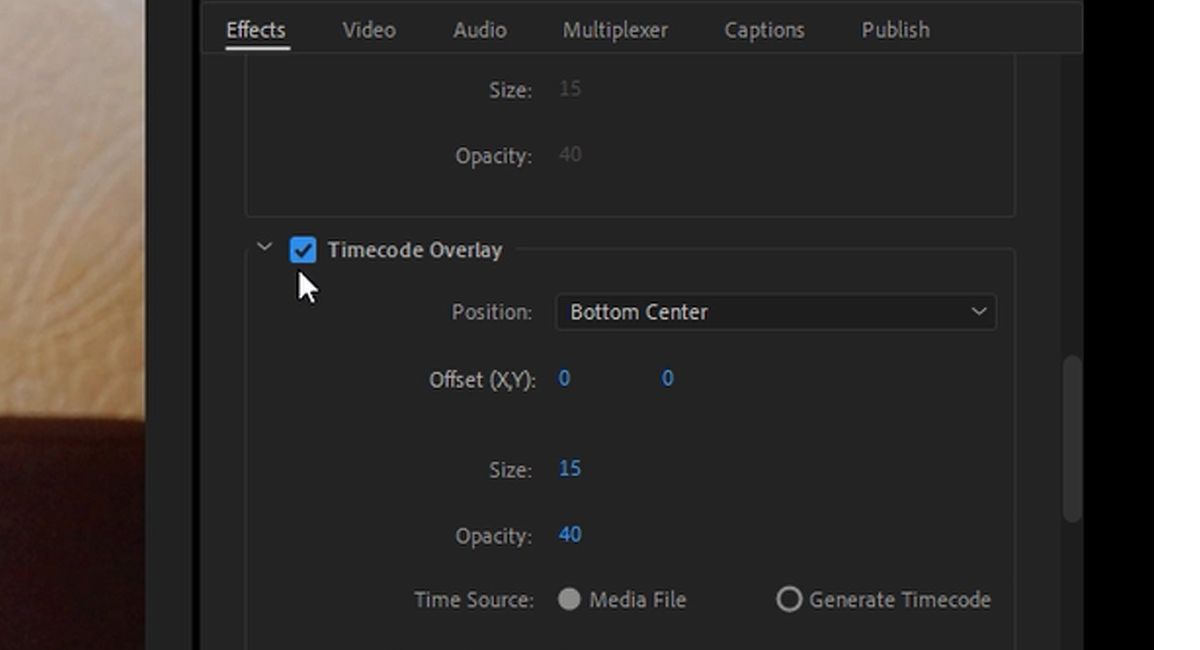The image size is (1200, 650).
Task: Select the Multiplexer tab
Action: click(x=617, y=30)
